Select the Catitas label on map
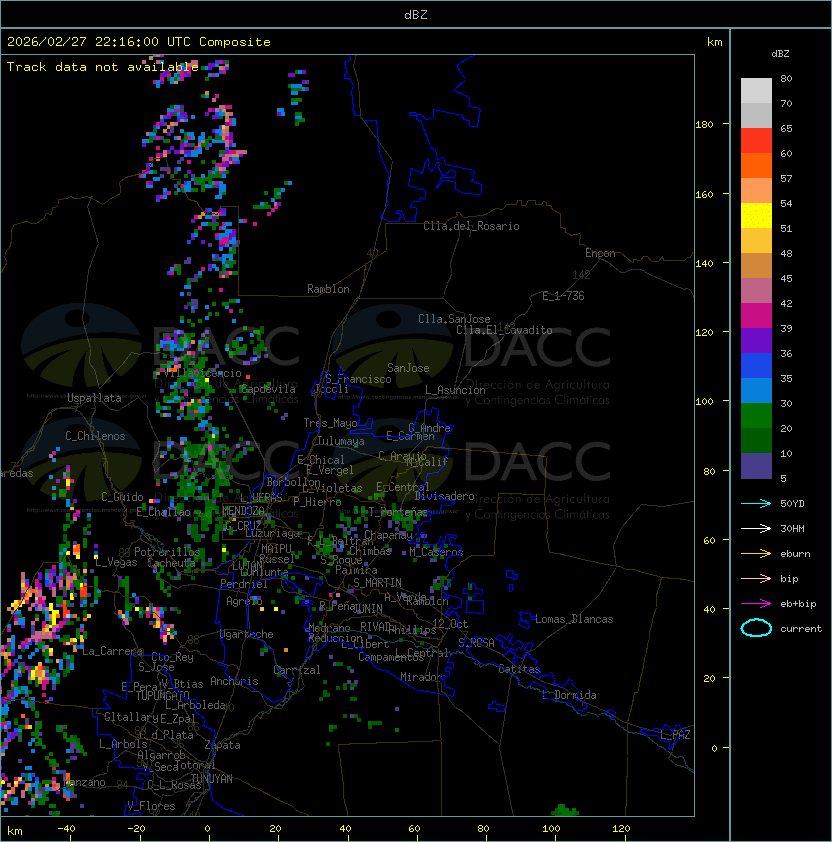 coord(519,669)
